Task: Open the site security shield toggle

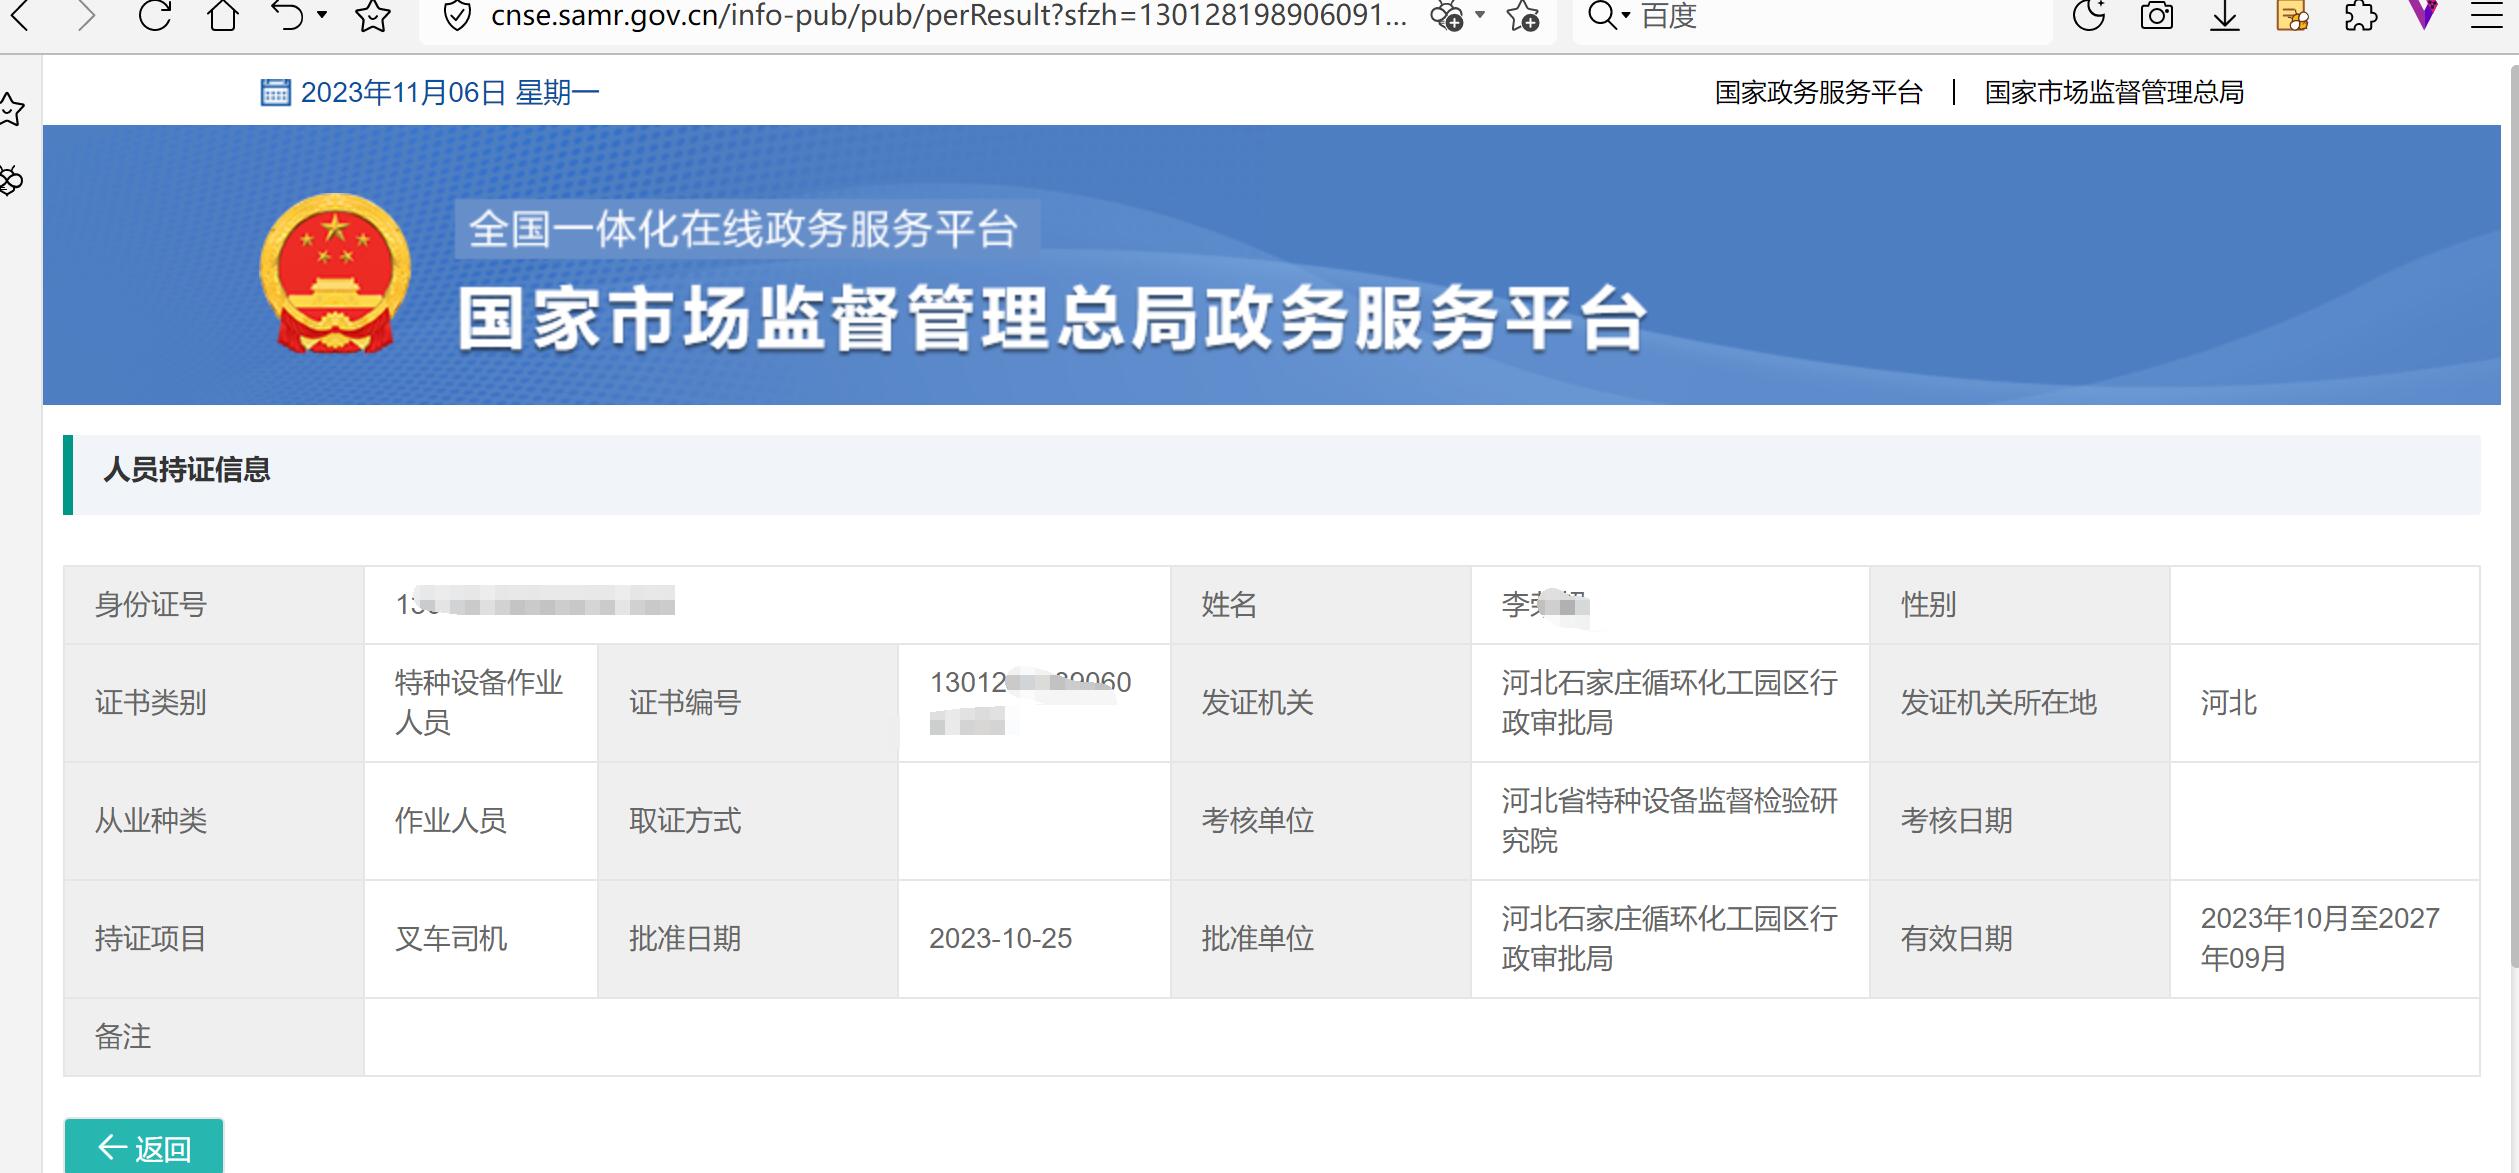Action: [x=456, y=16]
